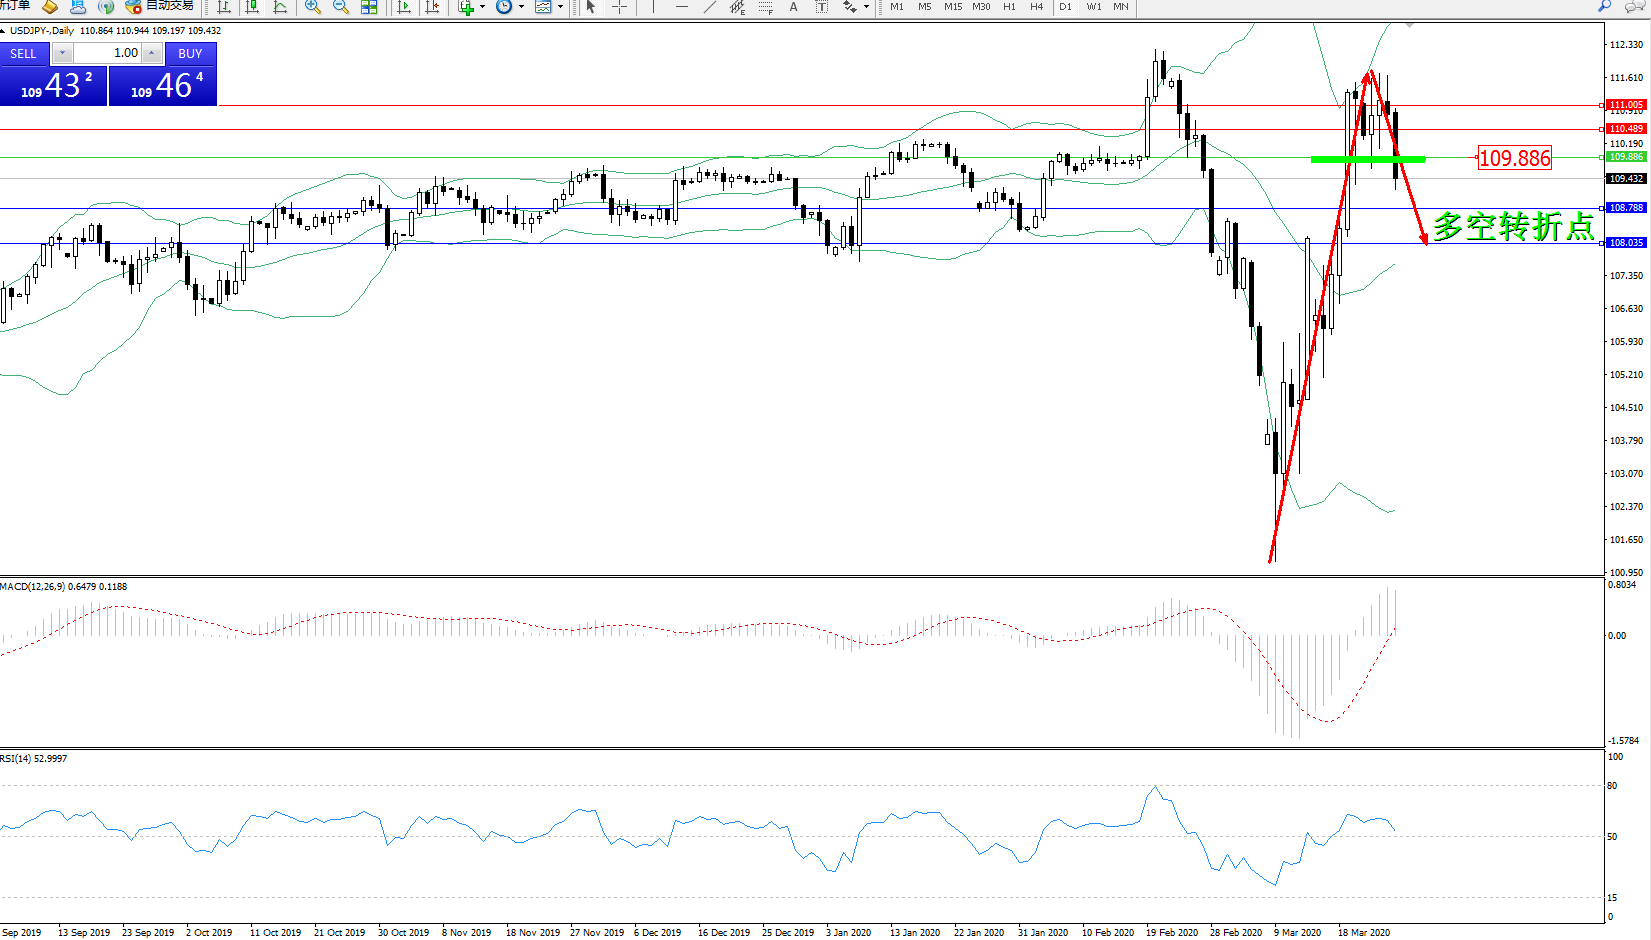Image resolution: width=1651 pixels, height=940 pixels.
Task: Click the Zoom Out magnifier icon
Action: (341, 7)
